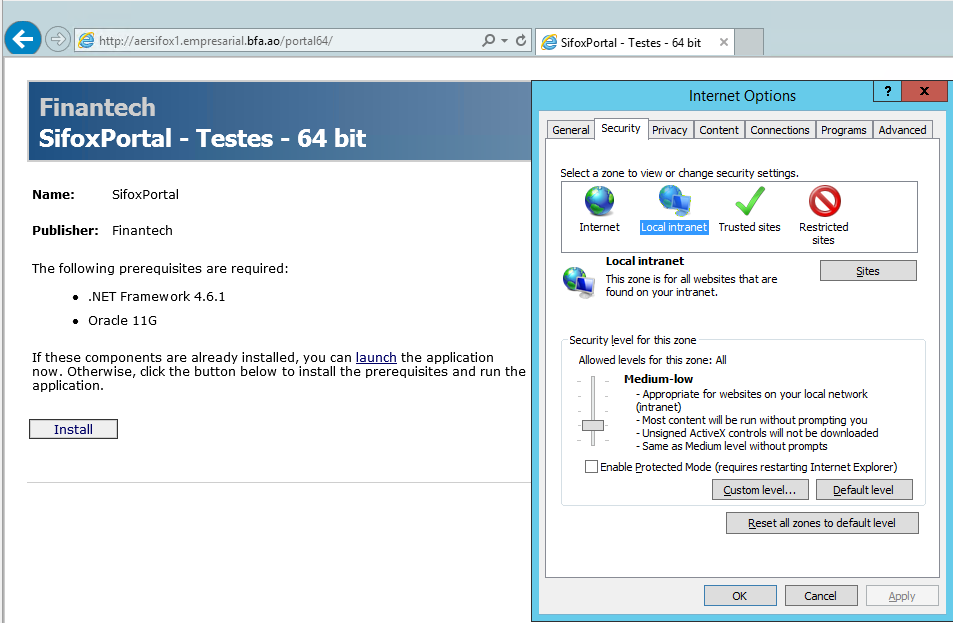Click '.NET Framework 4.6.1' prerequisite text
The height and width of the screenshot is (623, 953).
pyautogui.click(x=156, y=297)
